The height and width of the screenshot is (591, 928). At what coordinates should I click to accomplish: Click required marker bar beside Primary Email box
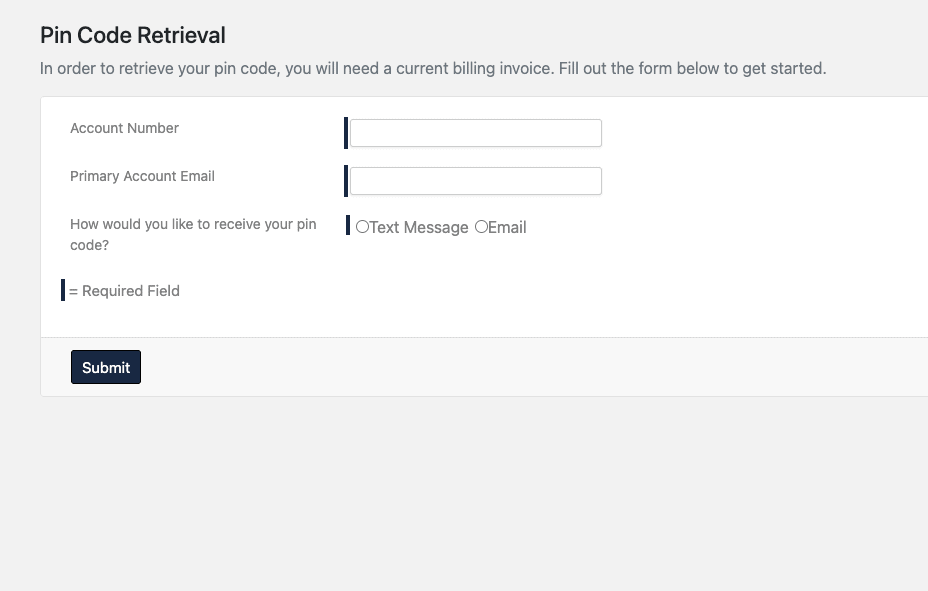click(x=346, y=181)
